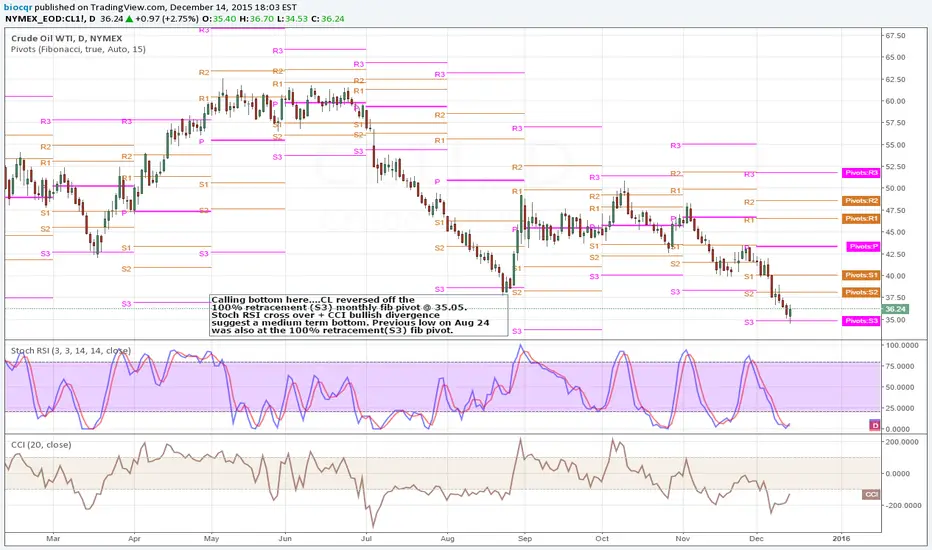Click the D line tag in Stoch RSI pane
The height and width of the screenshot is (550, 932).
(874, 425)
